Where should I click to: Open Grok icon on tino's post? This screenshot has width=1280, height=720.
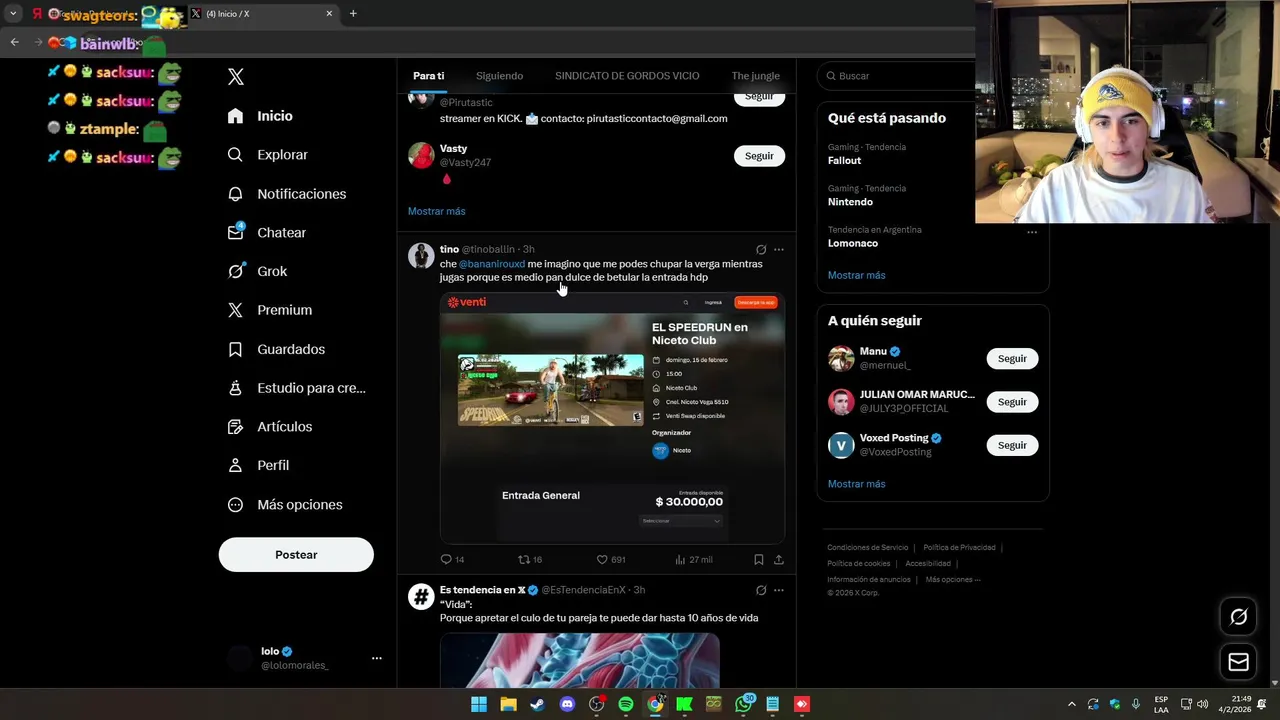(x=761, y=250)
